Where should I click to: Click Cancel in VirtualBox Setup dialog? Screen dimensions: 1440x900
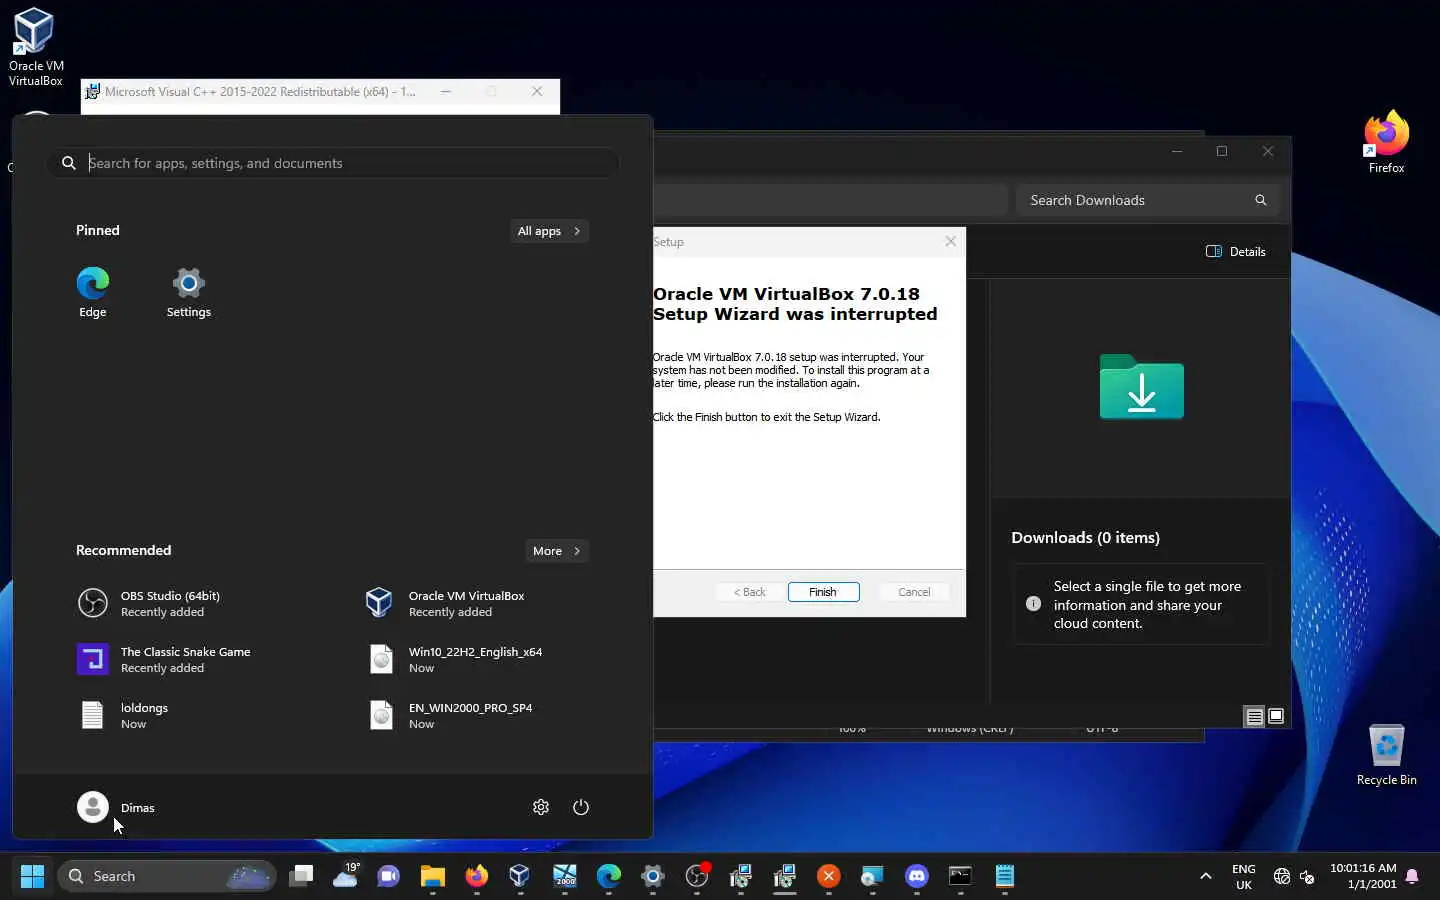click(914, 592)
